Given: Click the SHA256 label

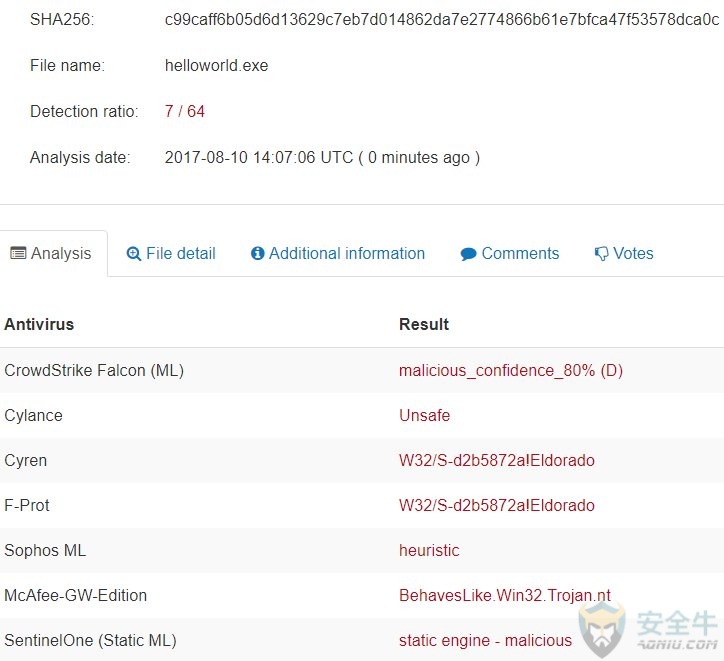Looking at the screenshot, I should coord(62,19).
